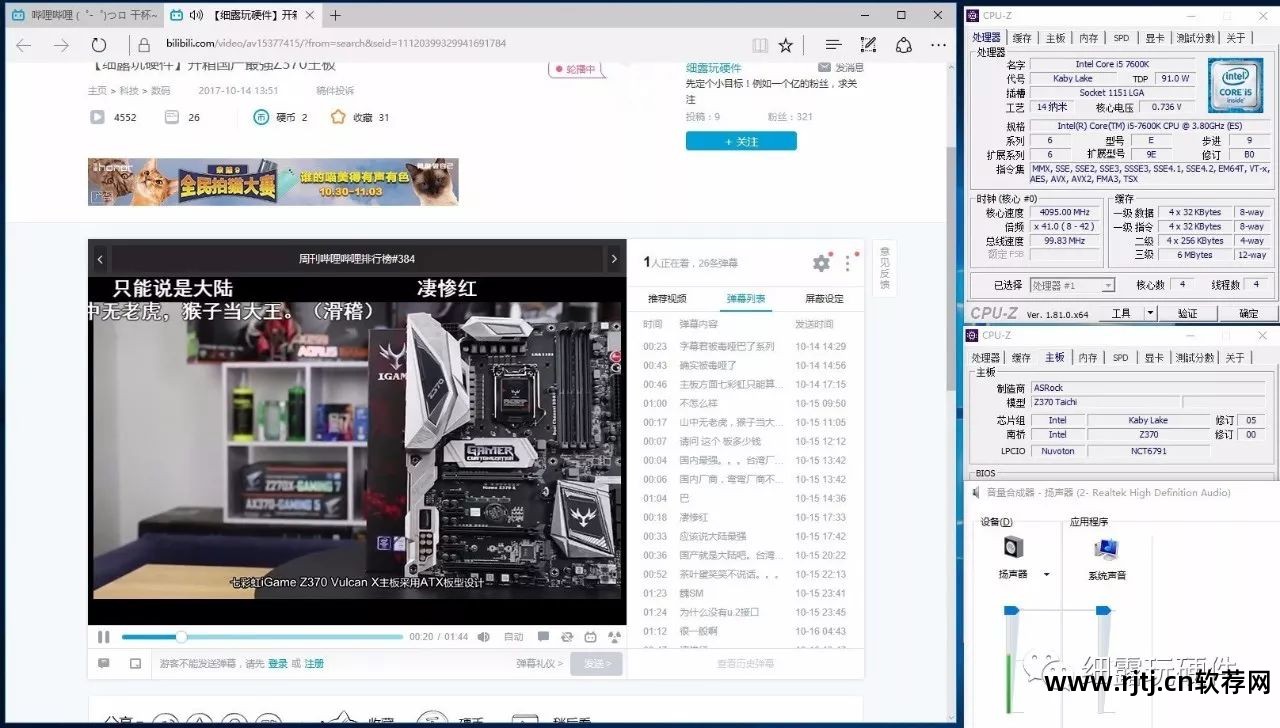Expand the speaker device dropdown in mixer
Screen dimensions: 1280x728
1046,575
